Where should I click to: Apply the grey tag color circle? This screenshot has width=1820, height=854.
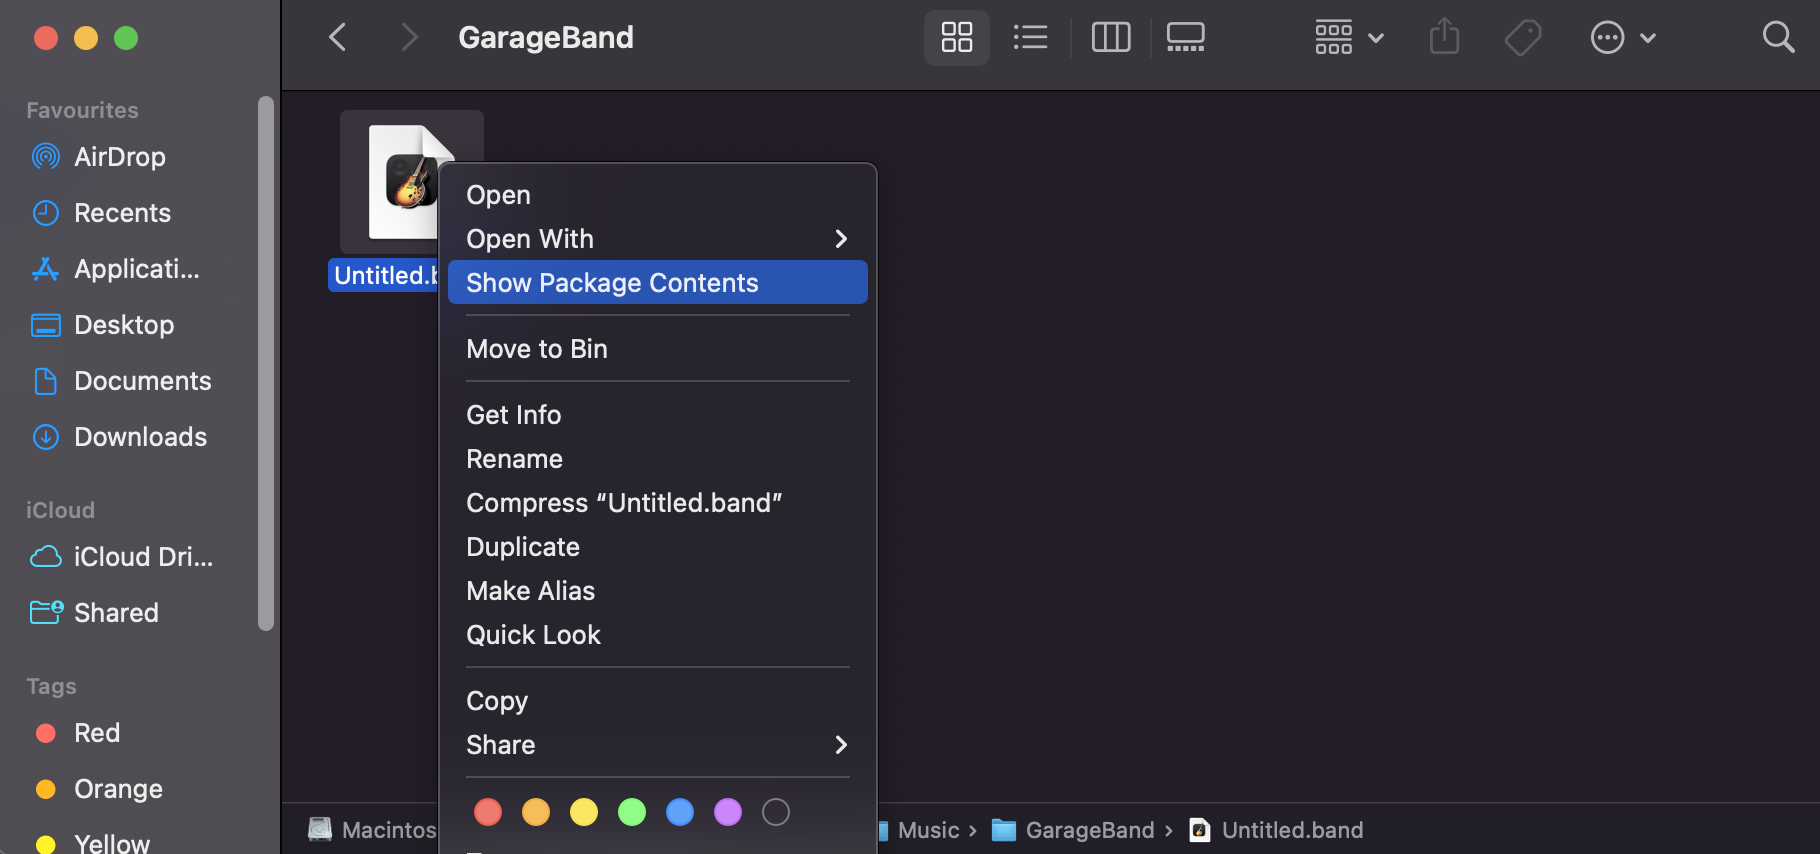click(x=776, y=812)
